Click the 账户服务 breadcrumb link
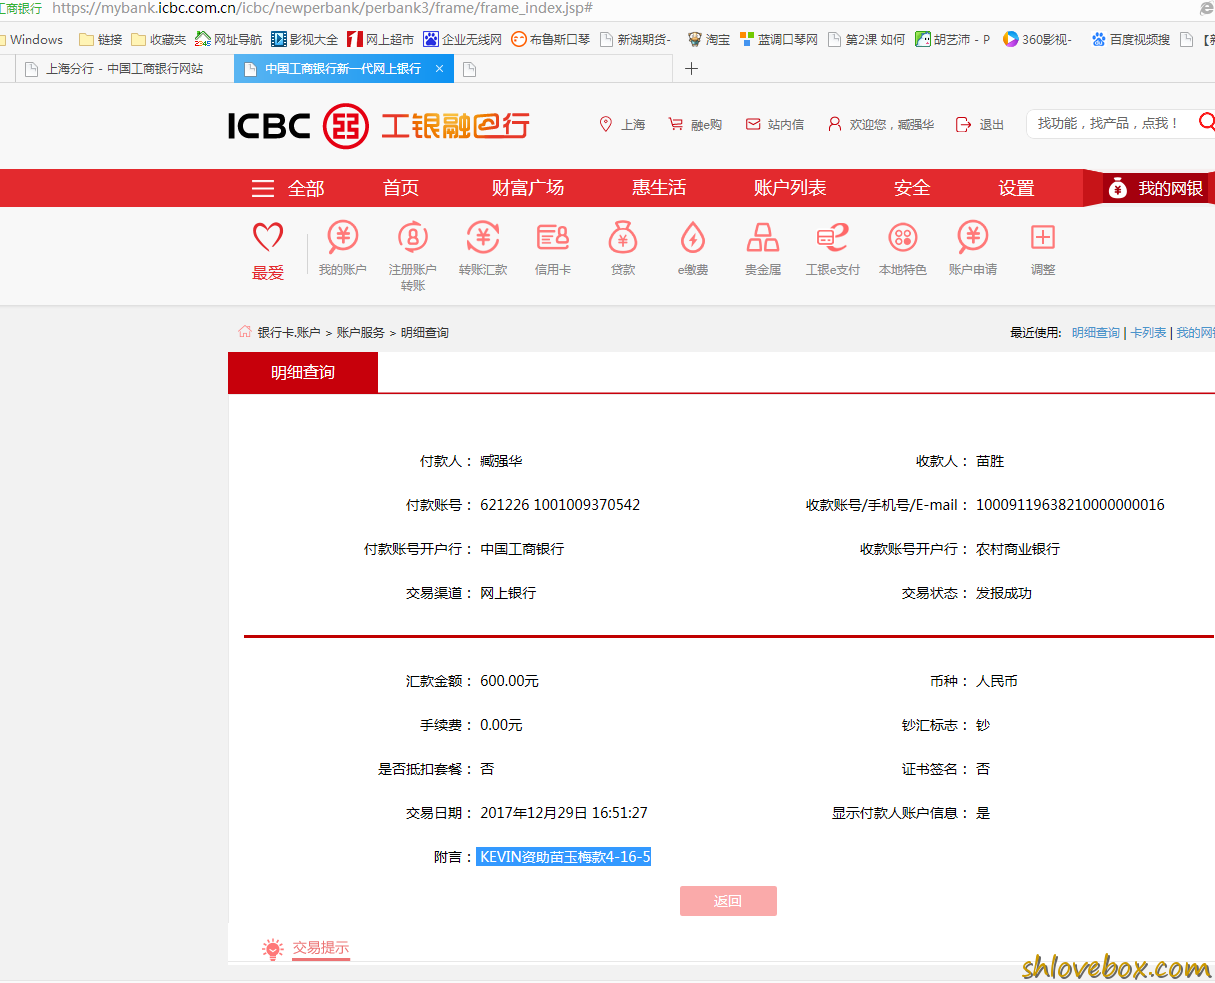The width and height of the screenshot is (1215, 983). tap(360, 332)
